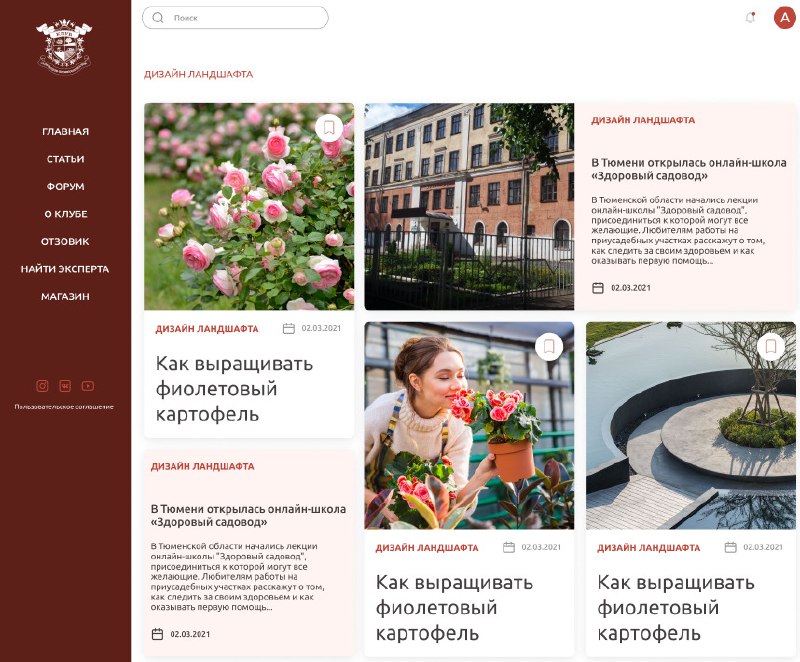Bookmark the woman with flowerpot article
Image resolution: width=800 pixels, height=662 pixels.
pyautogui.click(x=549, y=347)
